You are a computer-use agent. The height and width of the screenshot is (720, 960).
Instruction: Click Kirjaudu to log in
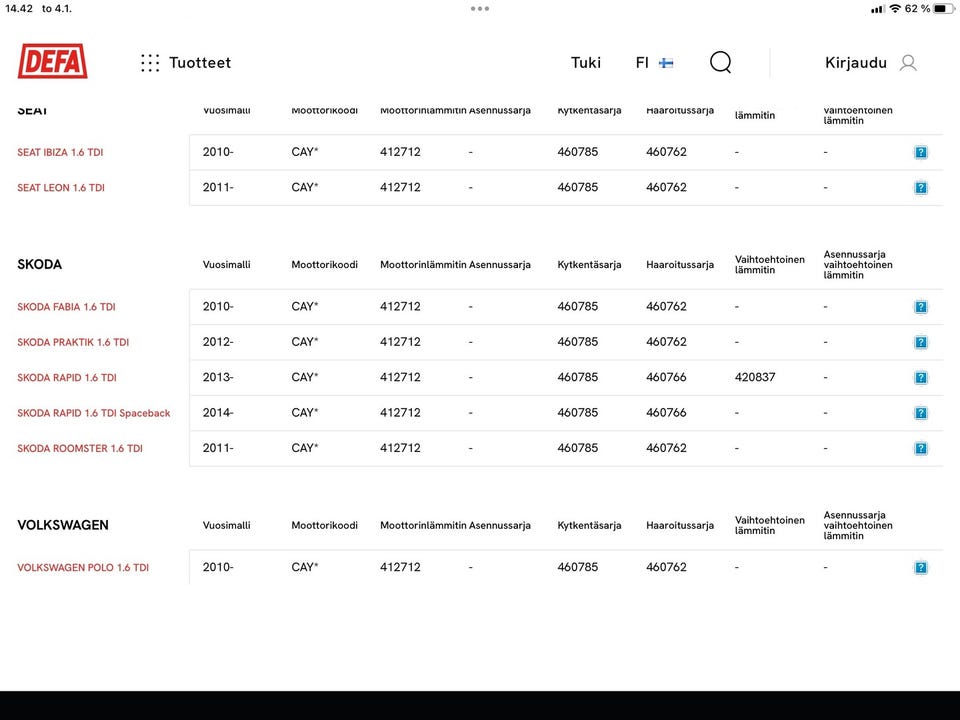tap(855, 62)
